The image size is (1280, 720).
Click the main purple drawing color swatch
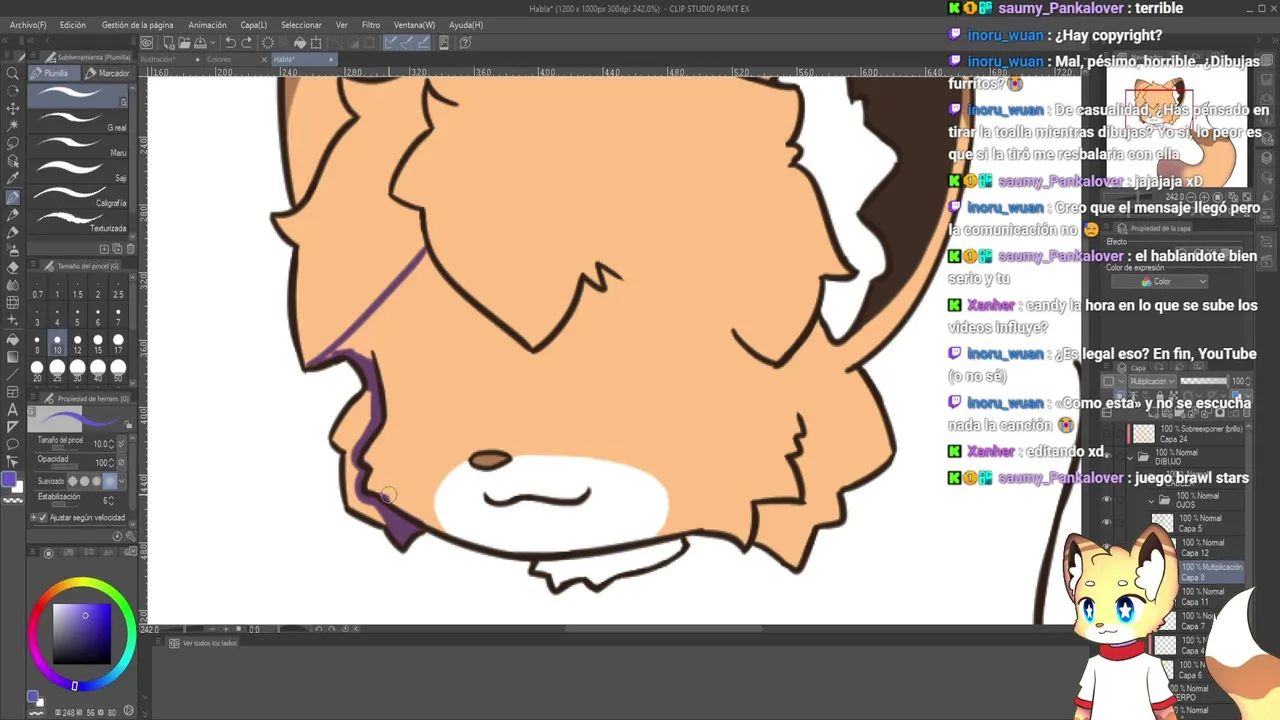tap(10, 480)
